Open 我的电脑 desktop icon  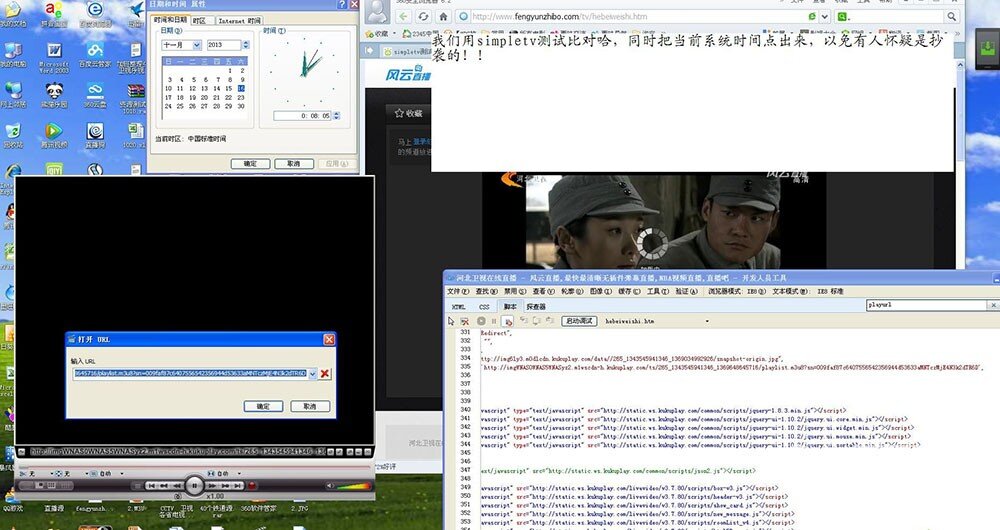[13, 55]
